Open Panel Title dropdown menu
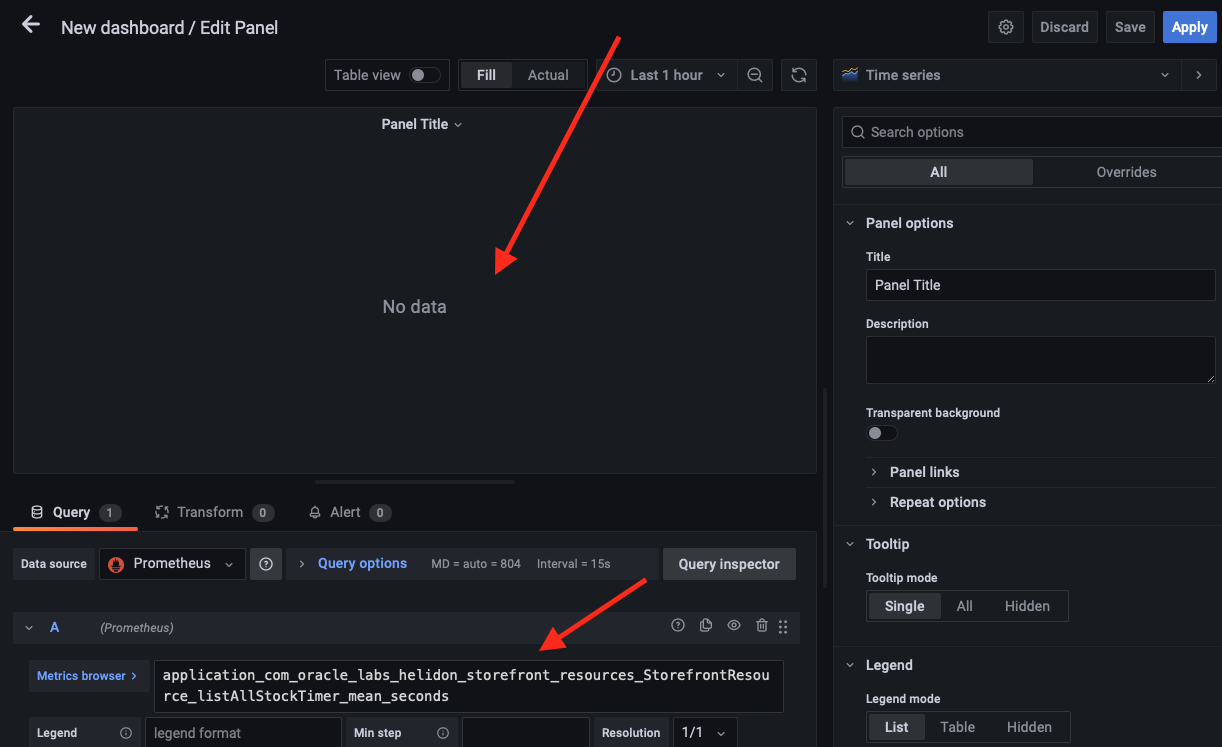1222x747 pixels. coord(422,124)
